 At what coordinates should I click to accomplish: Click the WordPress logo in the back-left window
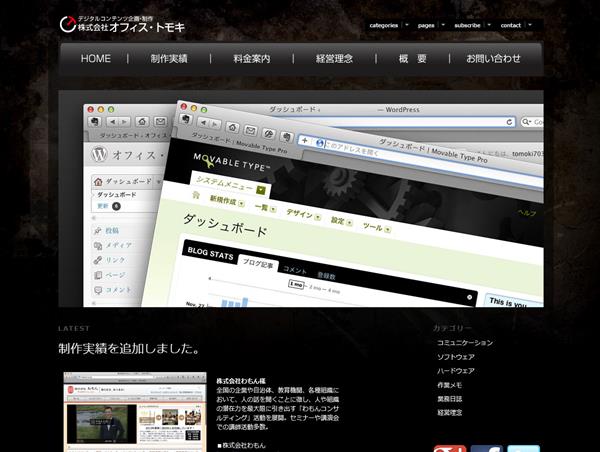99,155
